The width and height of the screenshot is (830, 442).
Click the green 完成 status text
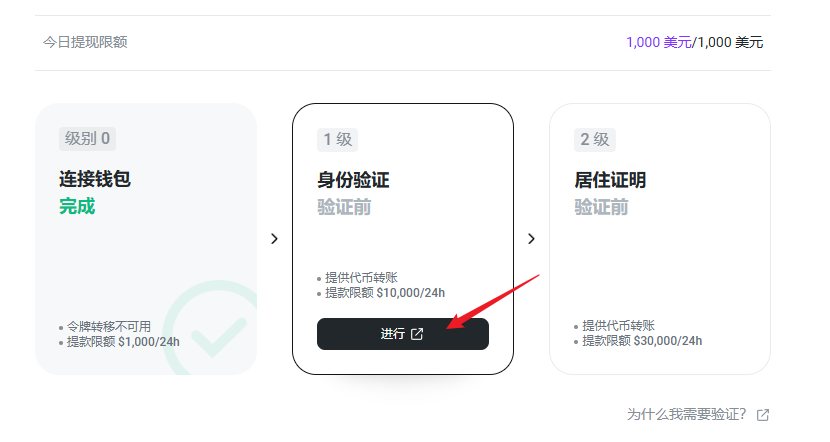(x=77, y=206)
